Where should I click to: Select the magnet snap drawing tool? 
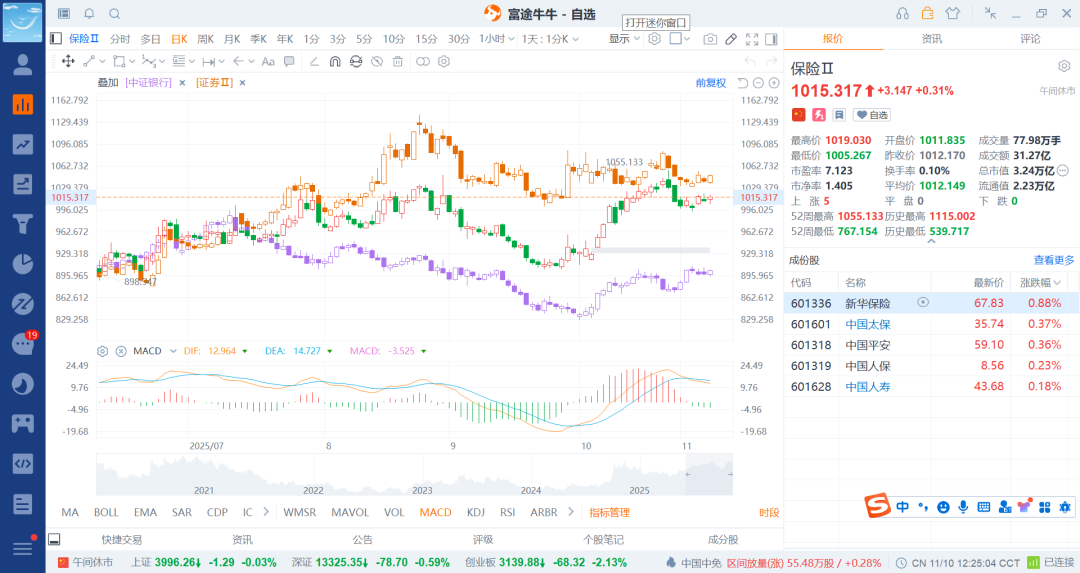coord(334,61)
